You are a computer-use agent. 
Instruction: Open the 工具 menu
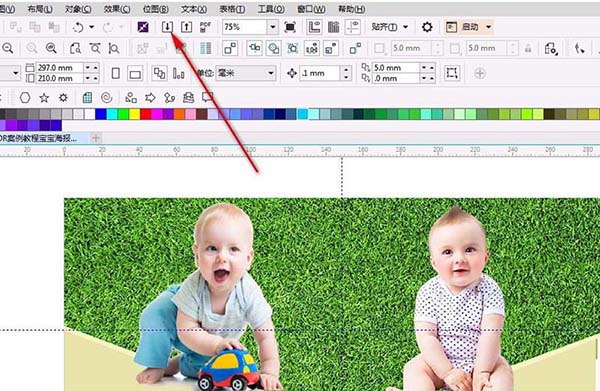point(271,9)
